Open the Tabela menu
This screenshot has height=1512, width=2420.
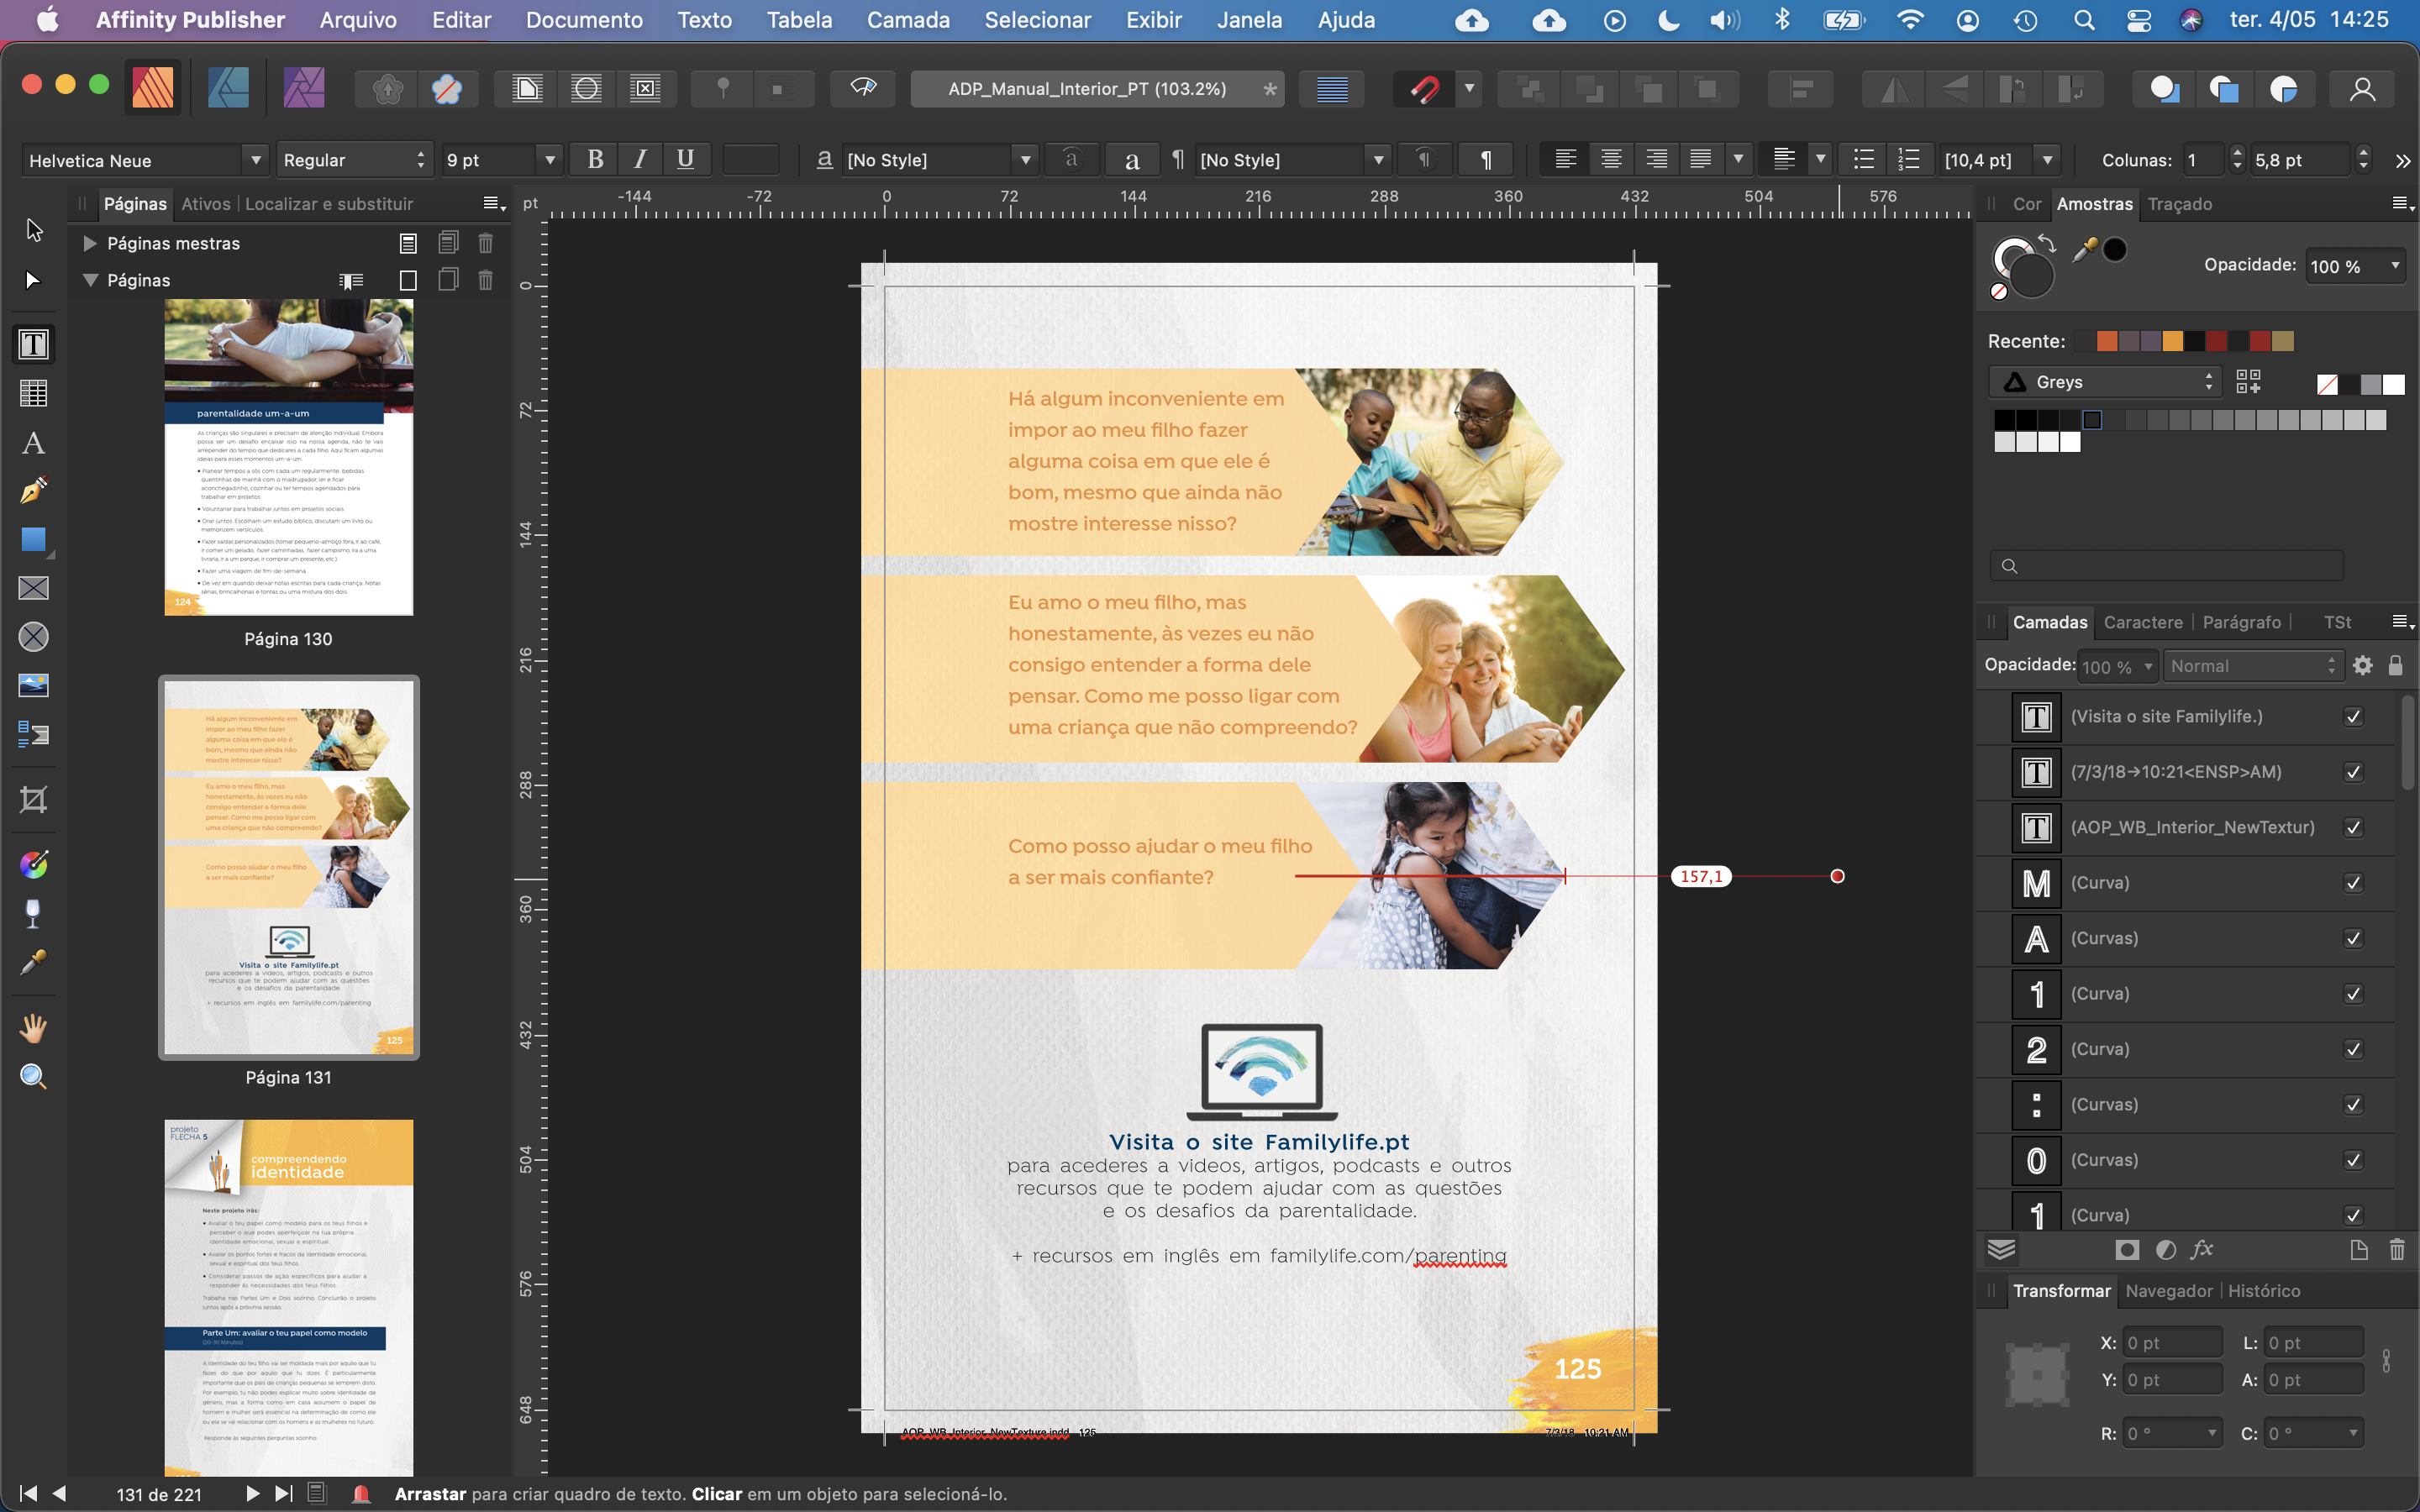click(799, 20)
